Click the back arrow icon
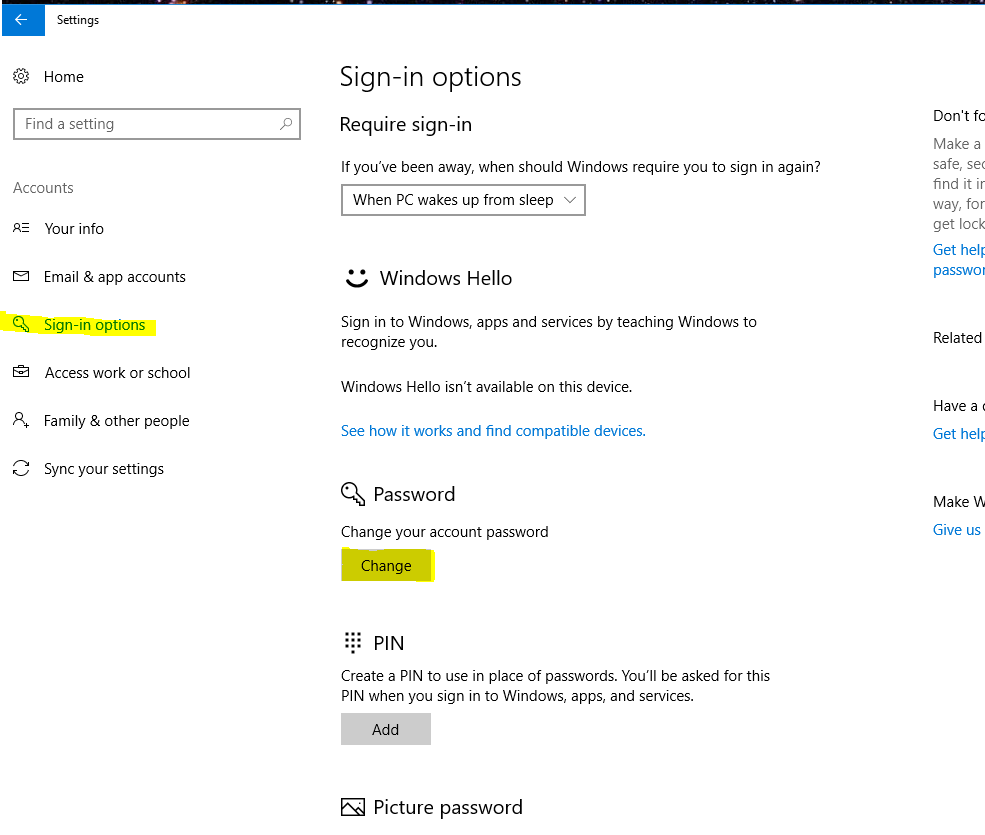This screenshot has width=985, height=835. (x=21, y=20)
